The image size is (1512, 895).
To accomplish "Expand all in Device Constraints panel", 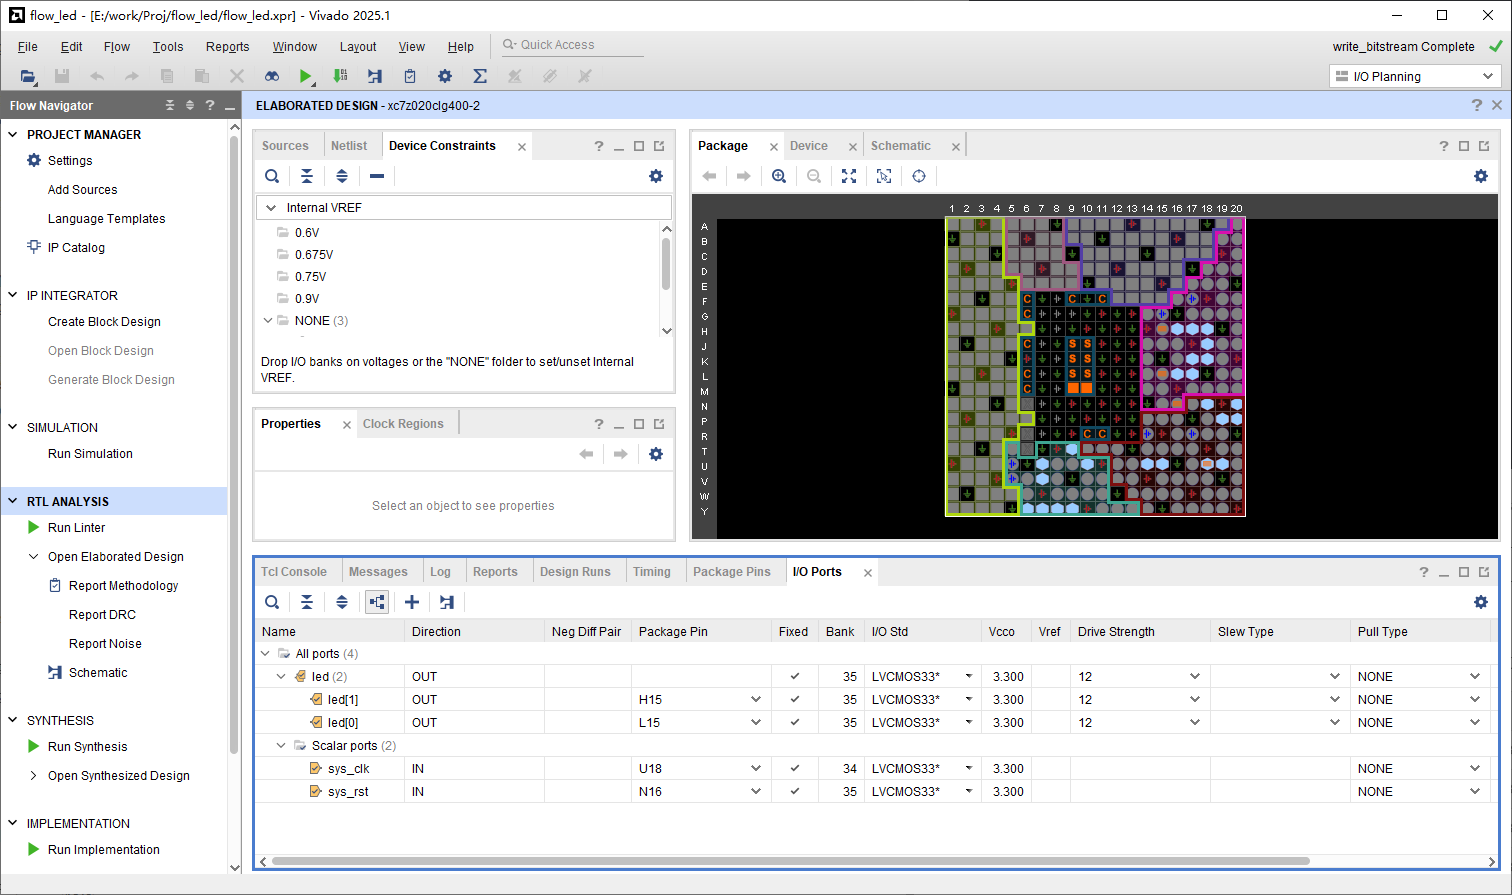I will [x=342, y=176].
